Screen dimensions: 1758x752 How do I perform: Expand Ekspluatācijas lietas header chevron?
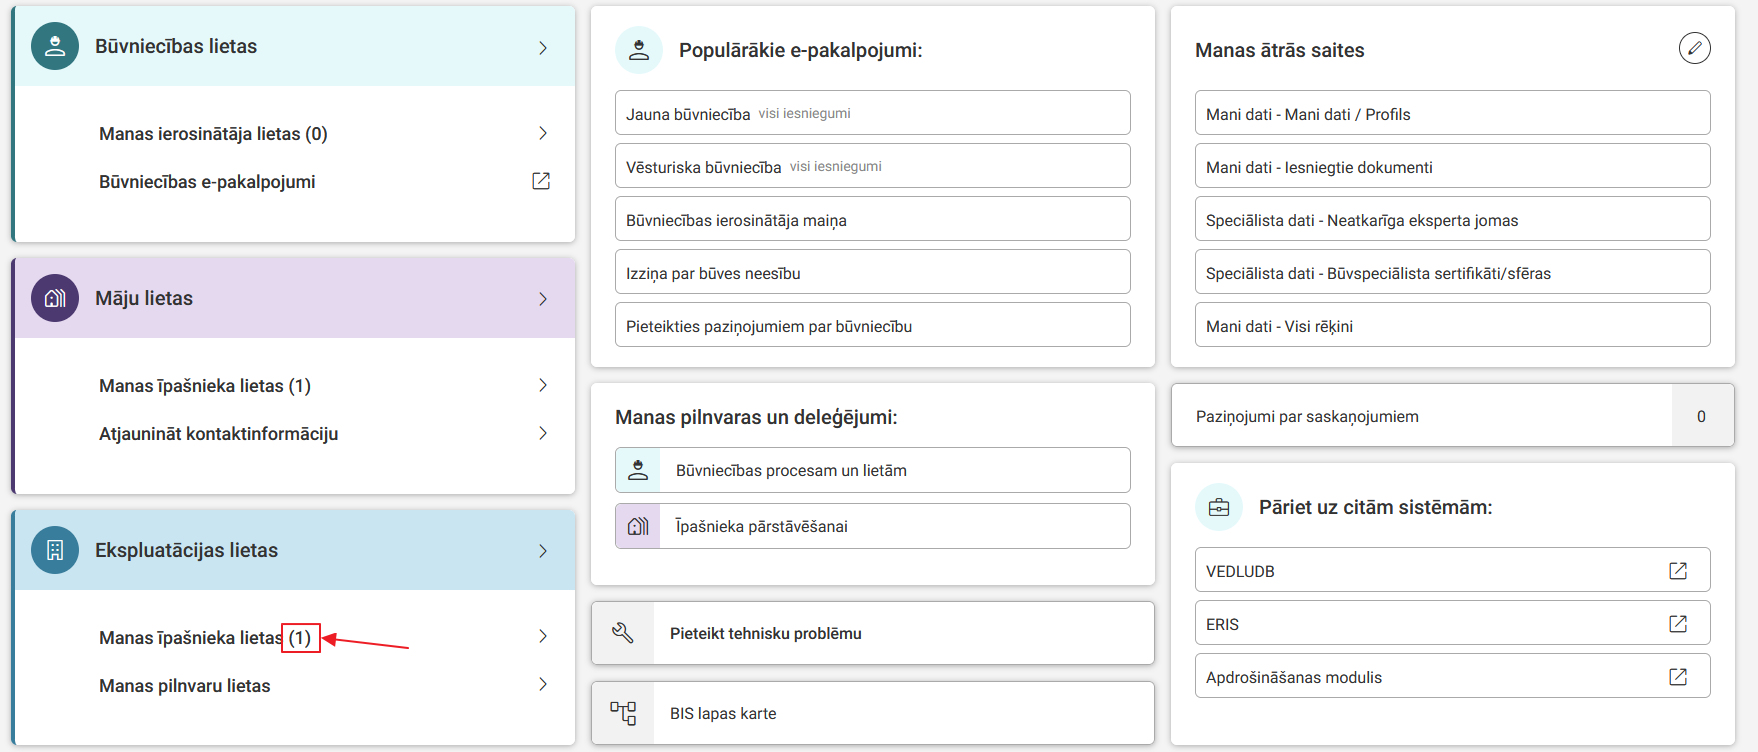tap(543, 551)
